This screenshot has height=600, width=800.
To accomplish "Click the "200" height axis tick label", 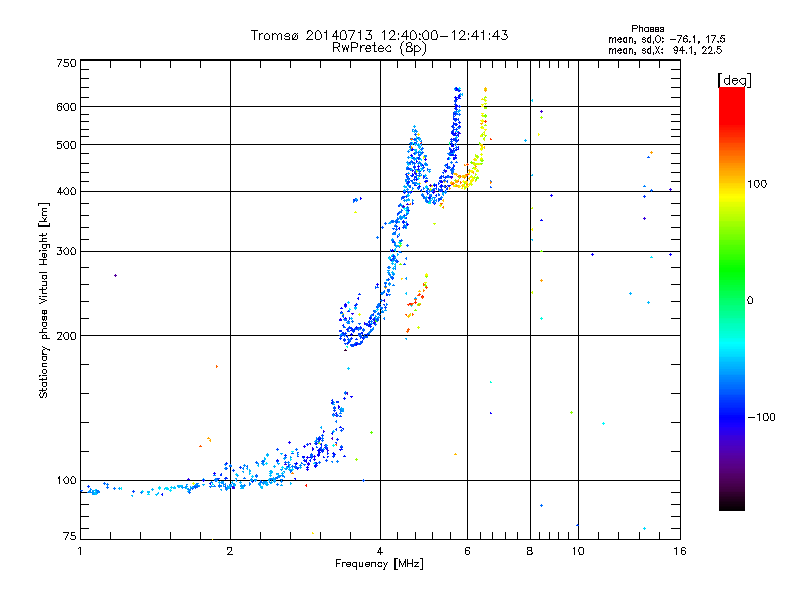I will point(66,336).
